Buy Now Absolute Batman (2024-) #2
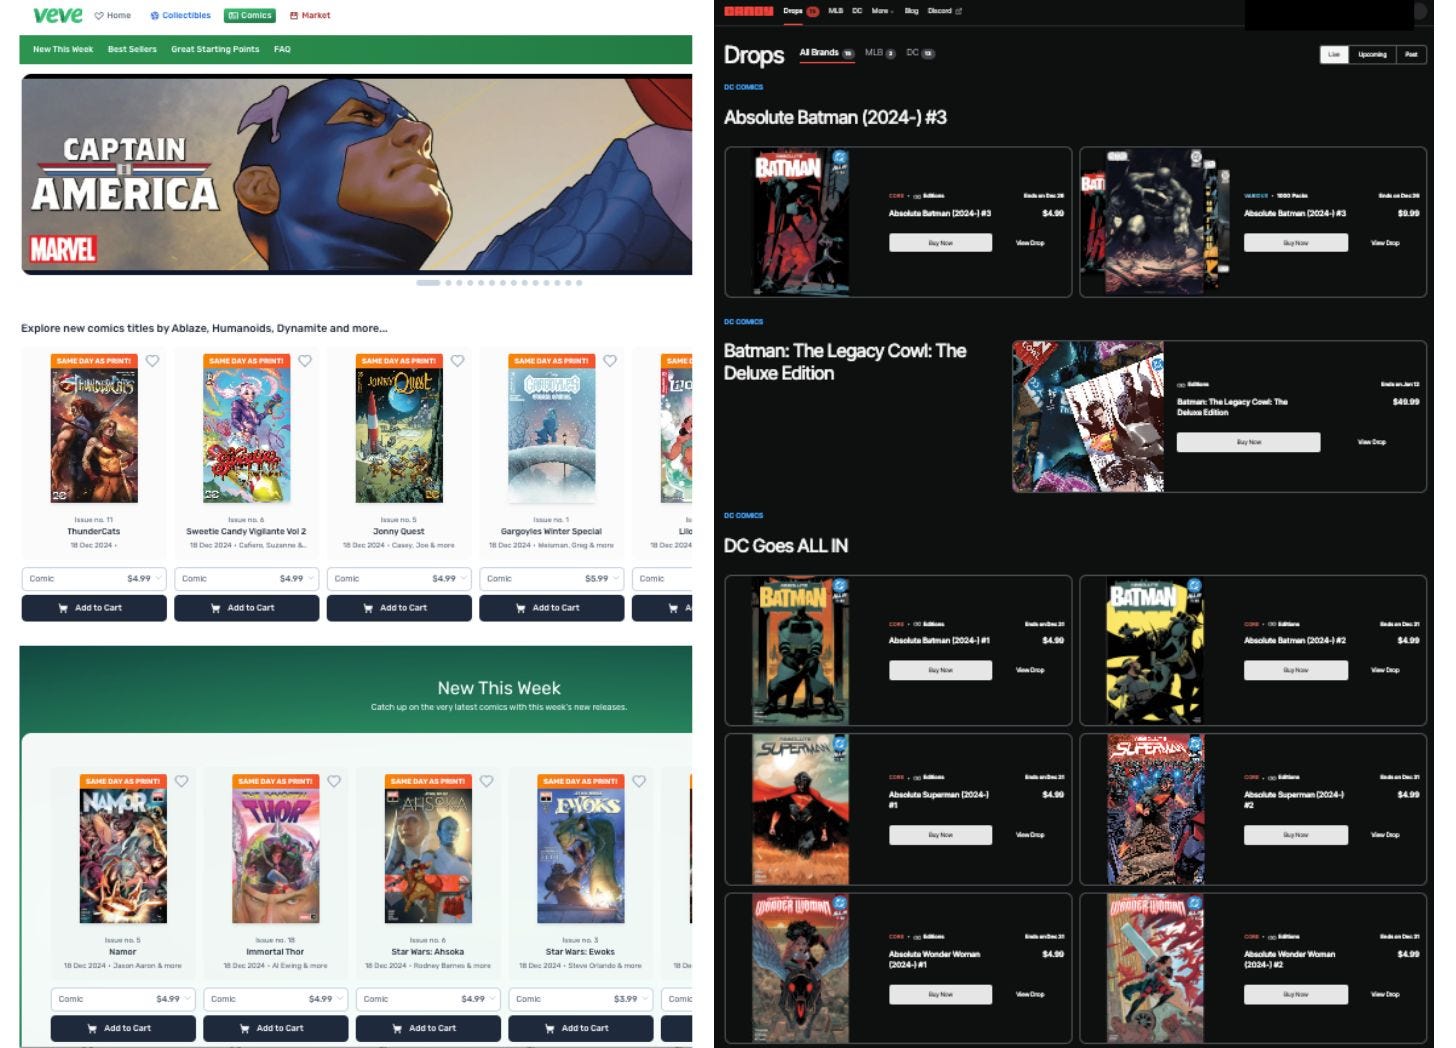 (1295, 670)
